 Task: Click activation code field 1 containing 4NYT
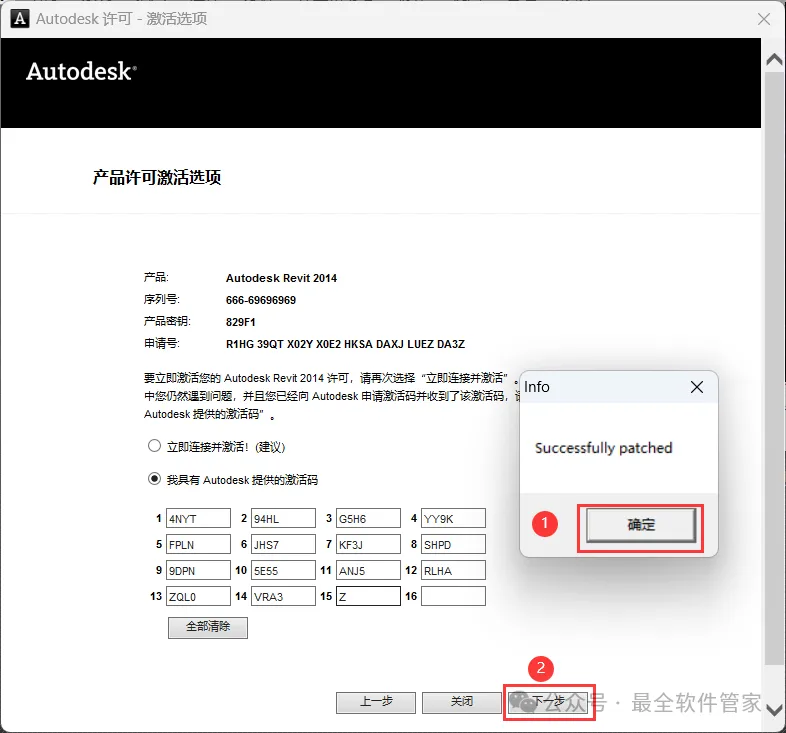point(198,518)
